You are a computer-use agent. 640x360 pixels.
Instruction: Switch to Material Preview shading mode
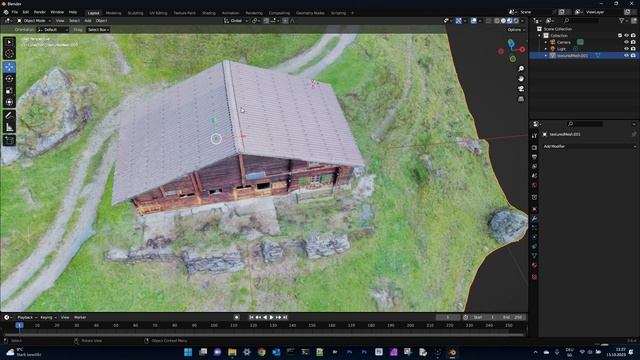(x=510, y=20)
